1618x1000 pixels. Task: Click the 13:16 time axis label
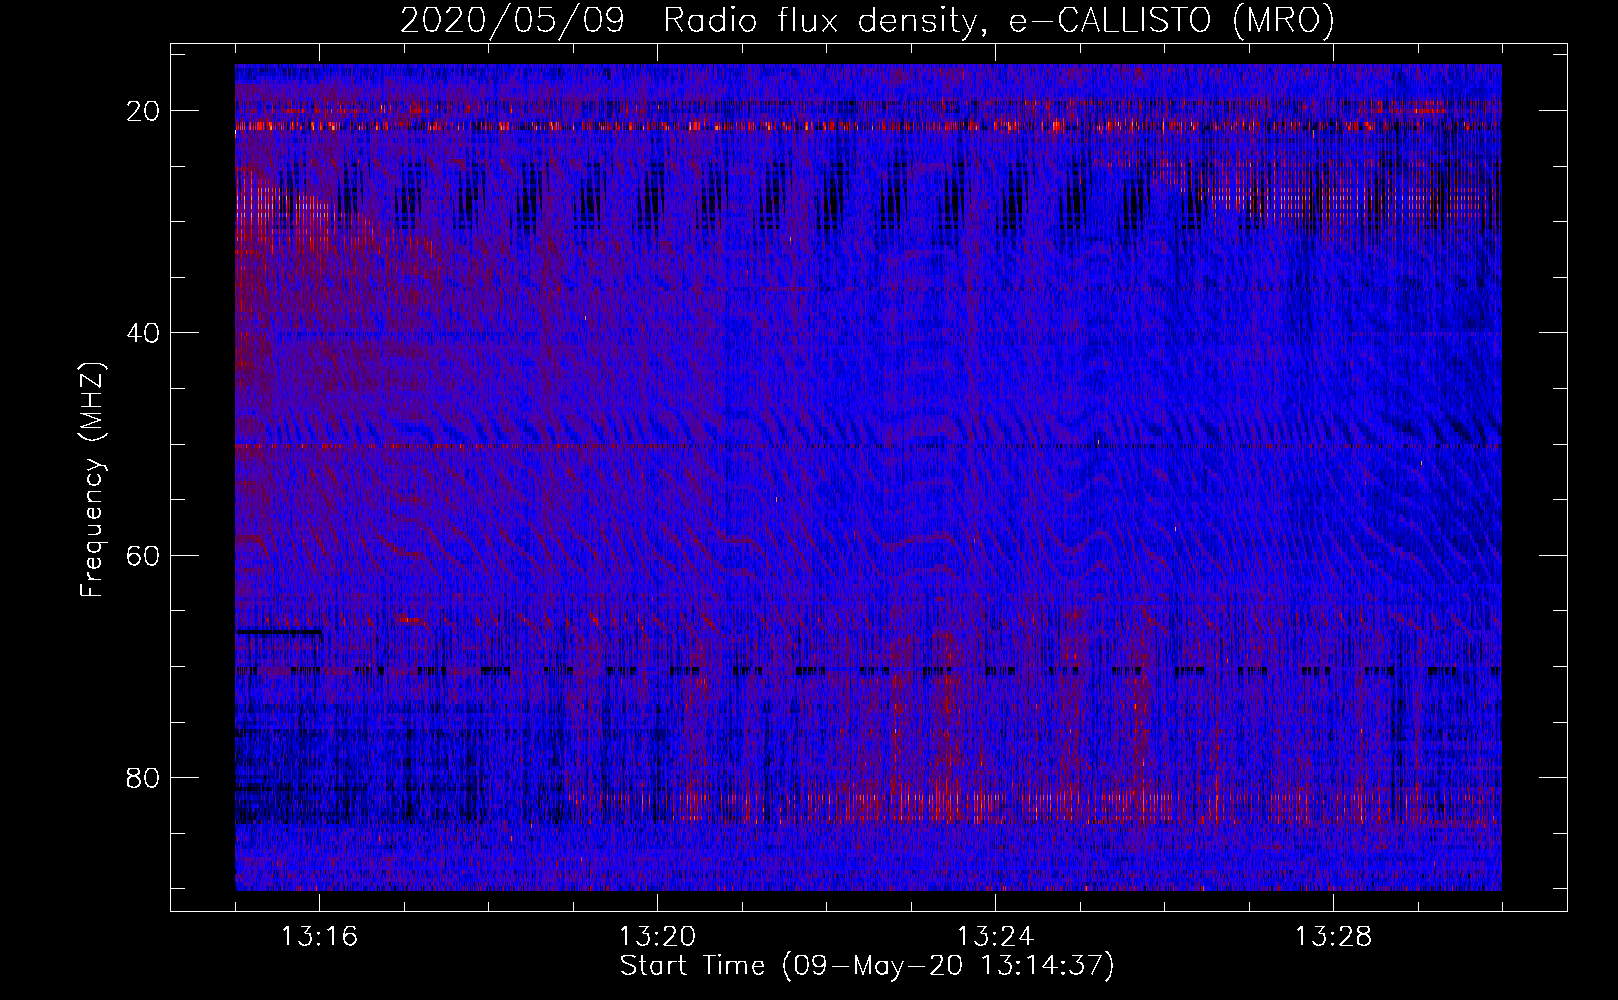(x=319, y=937)
